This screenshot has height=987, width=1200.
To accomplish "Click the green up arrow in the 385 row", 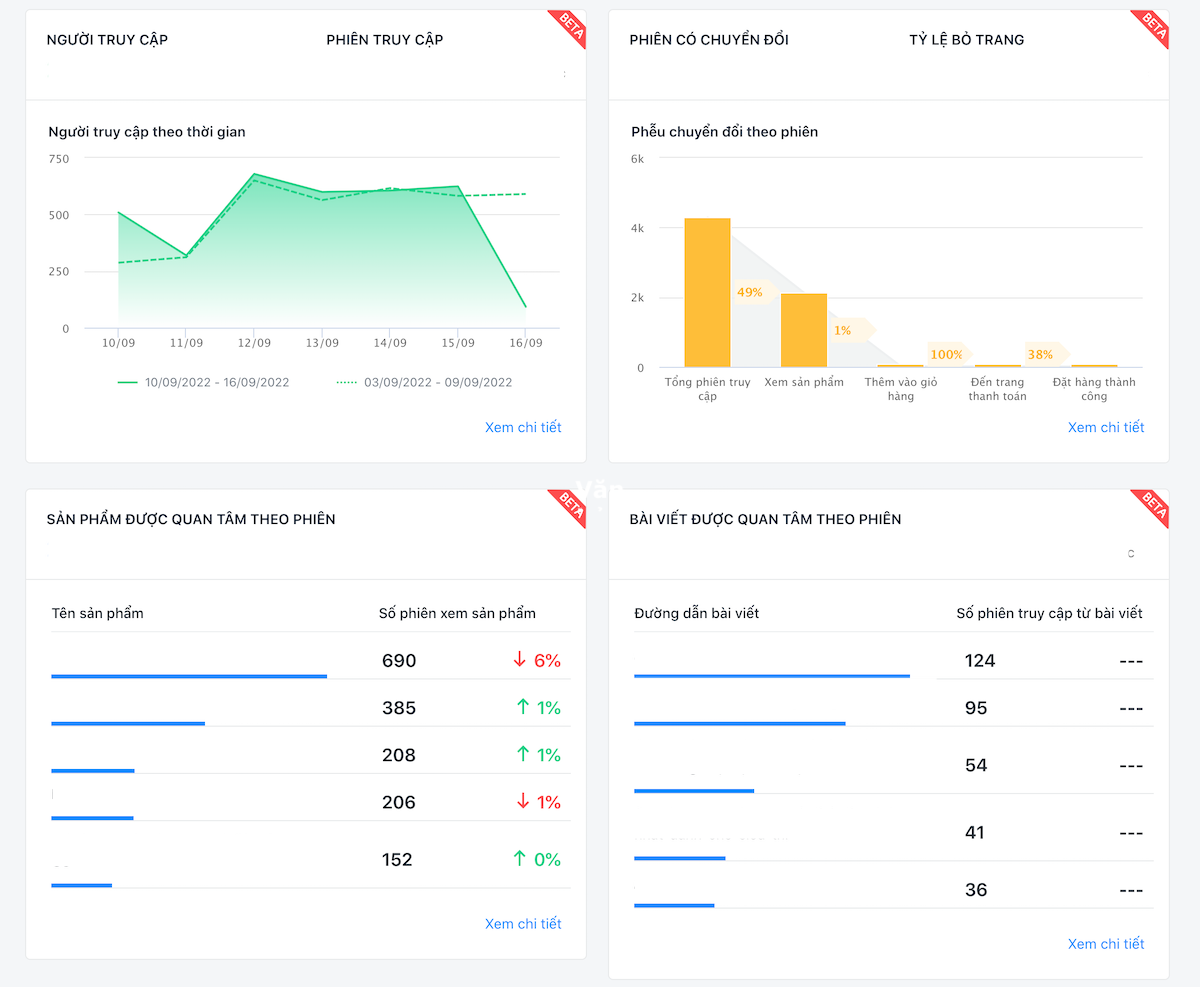I will click(x=522, y=707).
